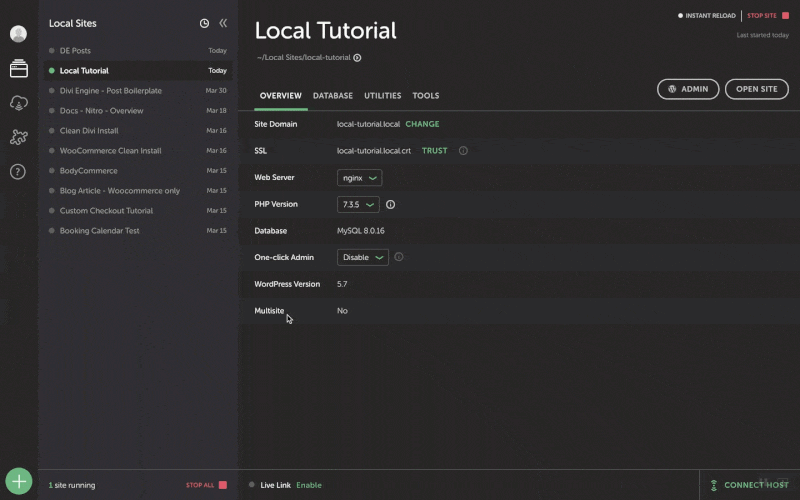
Task: Switch to the Tools tab
Action: (x=426, y=95)
